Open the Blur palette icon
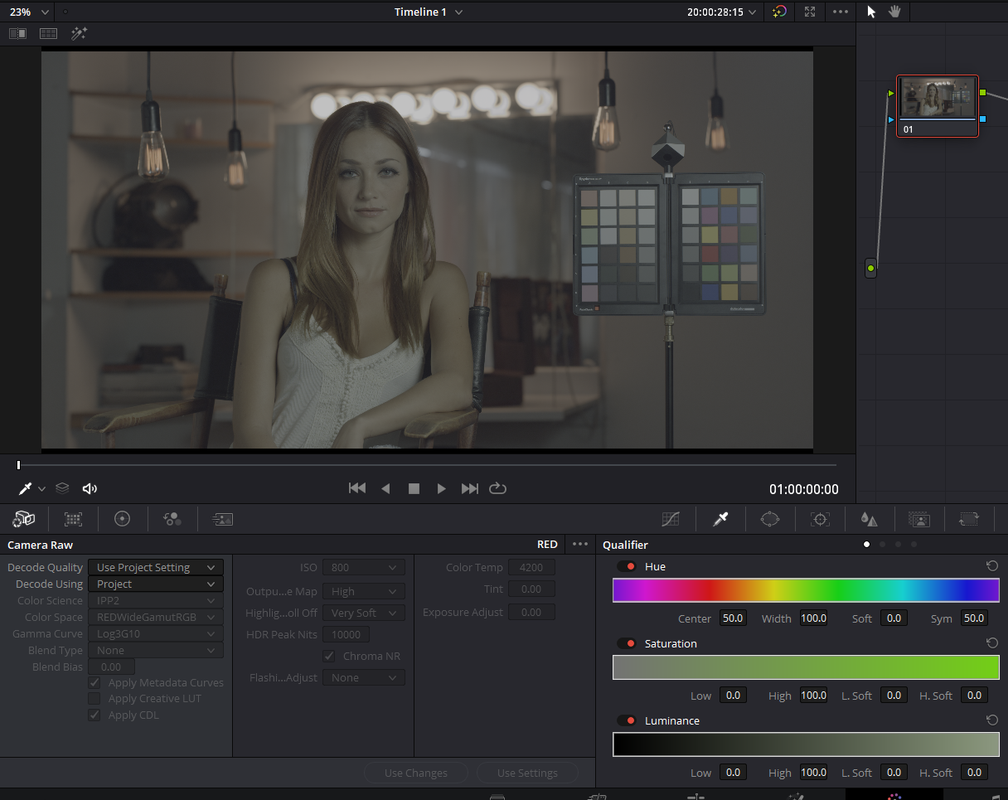The height and width of the screenshot is (800, 1008). 869,519
